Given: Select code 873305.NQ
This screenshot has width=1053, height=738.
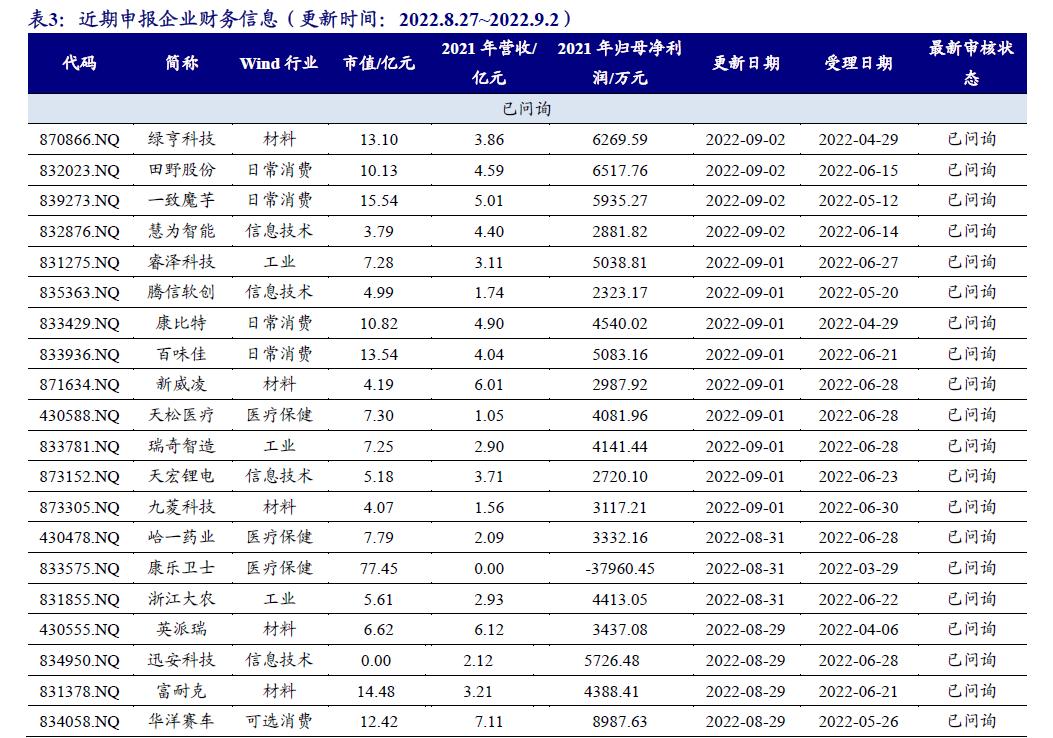Looking at the screenshot, I should 79,508.
